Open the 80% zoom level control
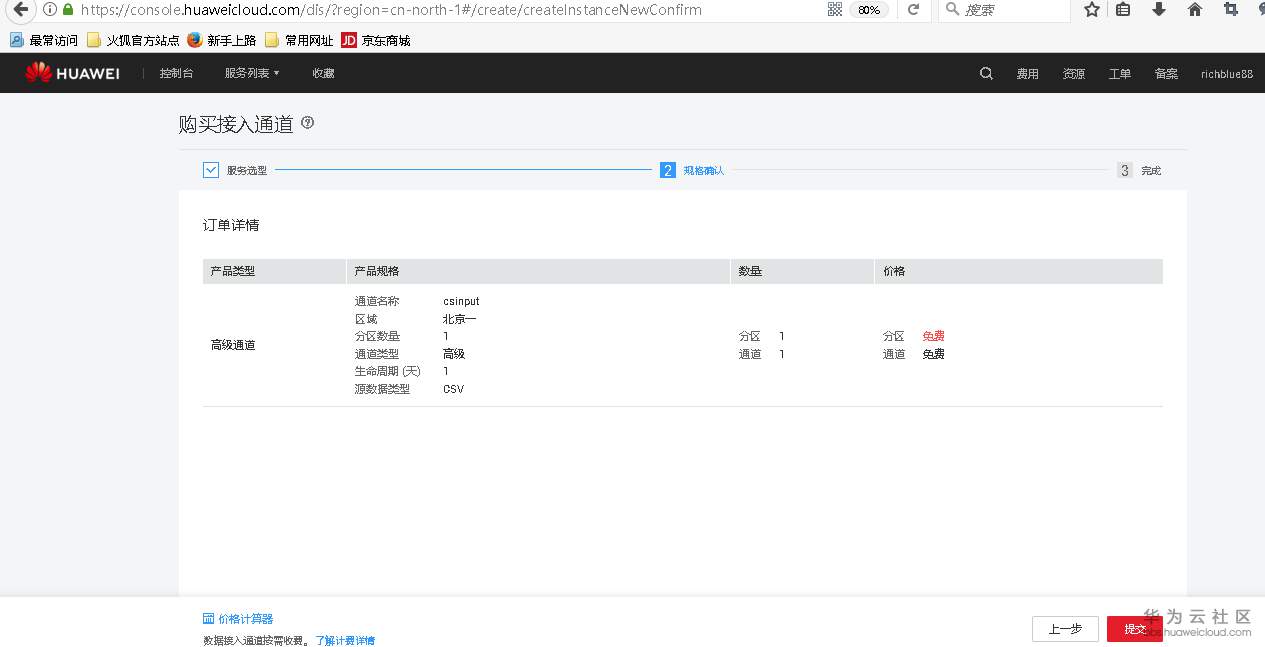The height and width of the screenshot is (647, 1265). coord(869,10)
